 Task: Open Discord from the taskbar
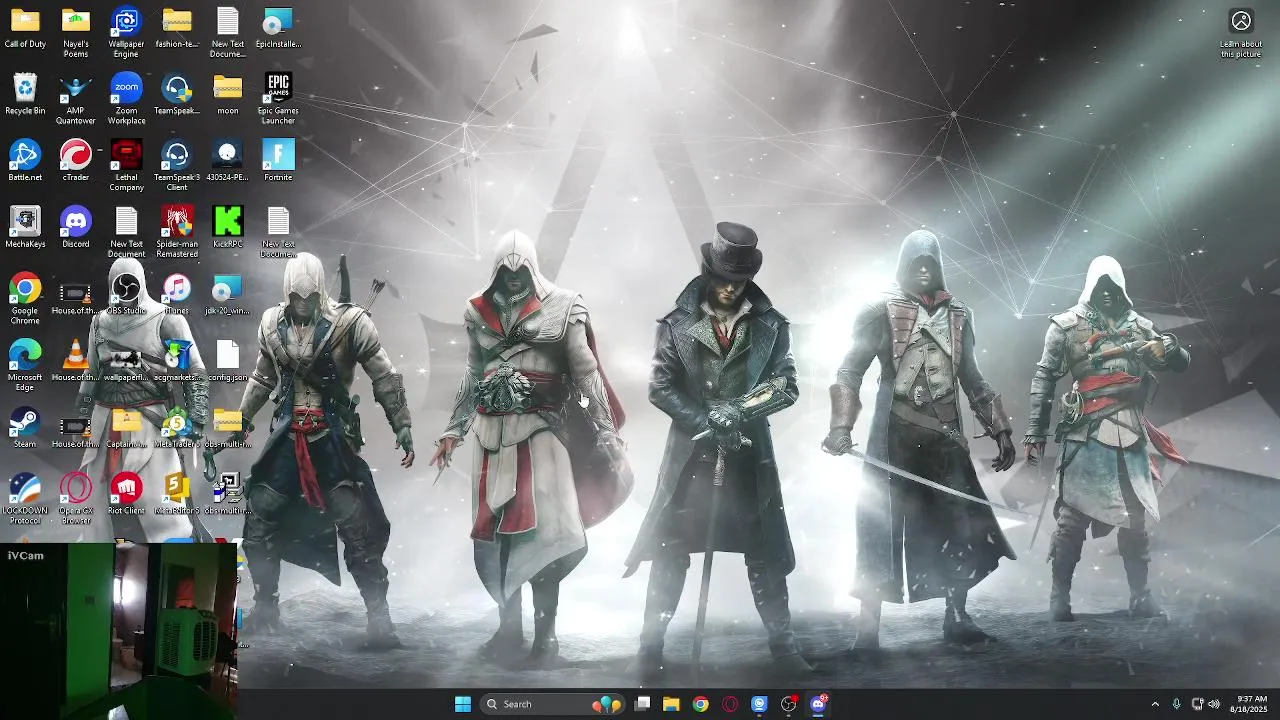818,704
